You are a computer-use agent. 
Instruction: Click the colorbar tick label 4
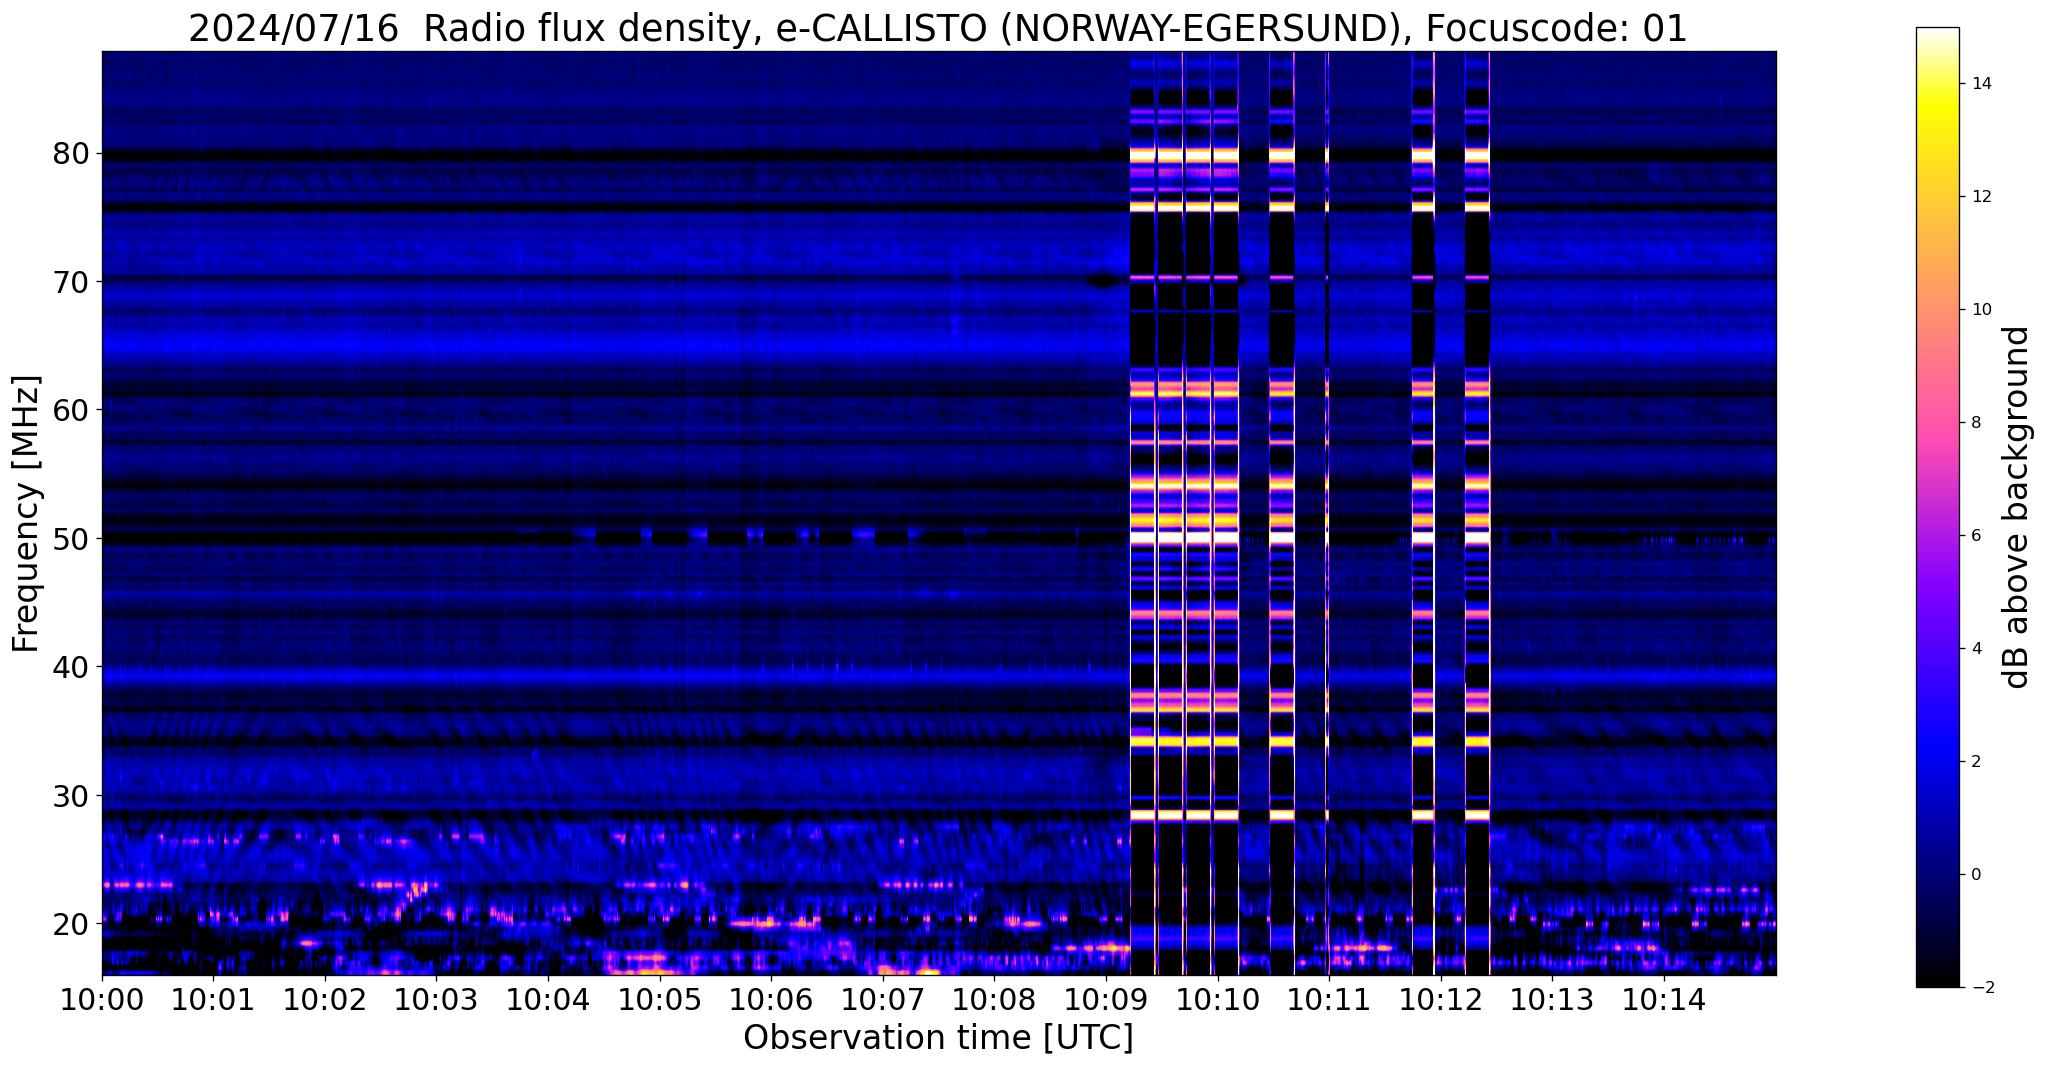pos(1974,649)
